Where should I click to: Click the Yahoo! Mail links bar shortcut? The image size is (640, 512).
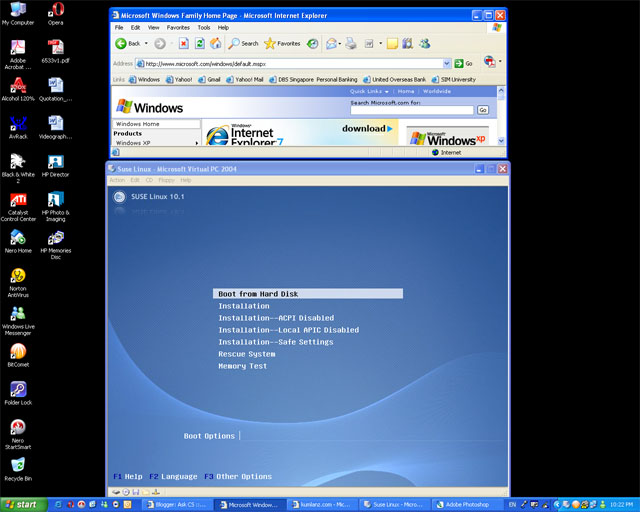click(x=244, y=79)
